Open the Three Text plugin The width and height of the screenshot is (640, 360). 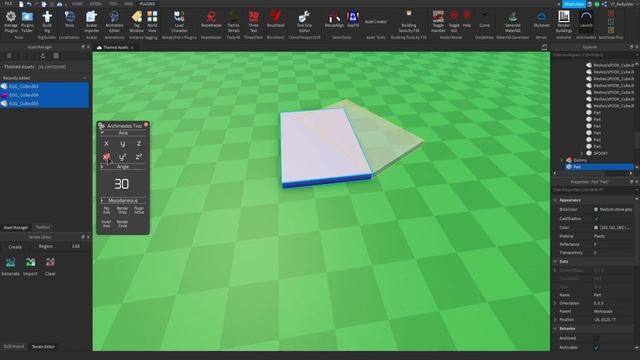point(253,22)
